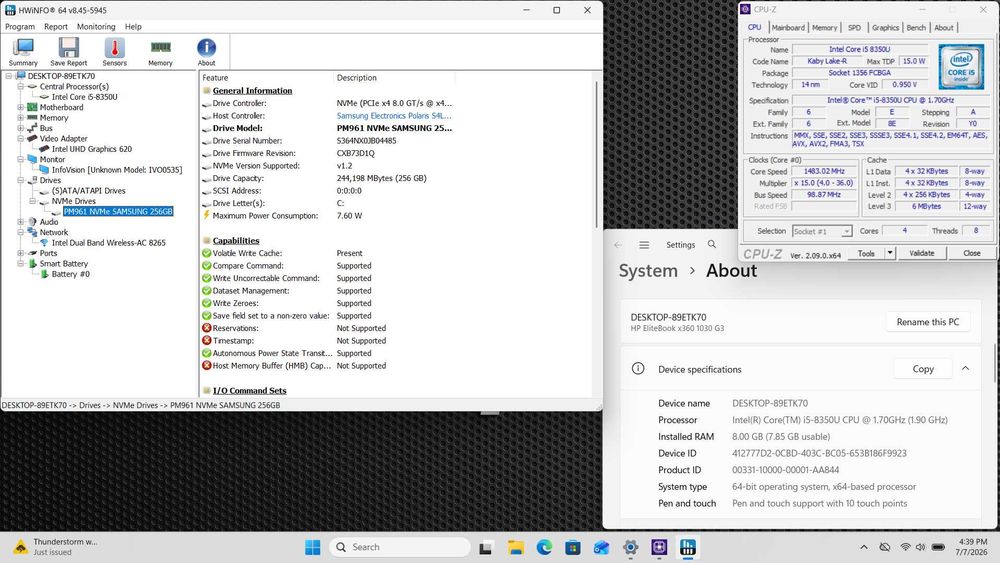Open the Report menu
This screenshot has width=1000, height=563.
point(55,27)
